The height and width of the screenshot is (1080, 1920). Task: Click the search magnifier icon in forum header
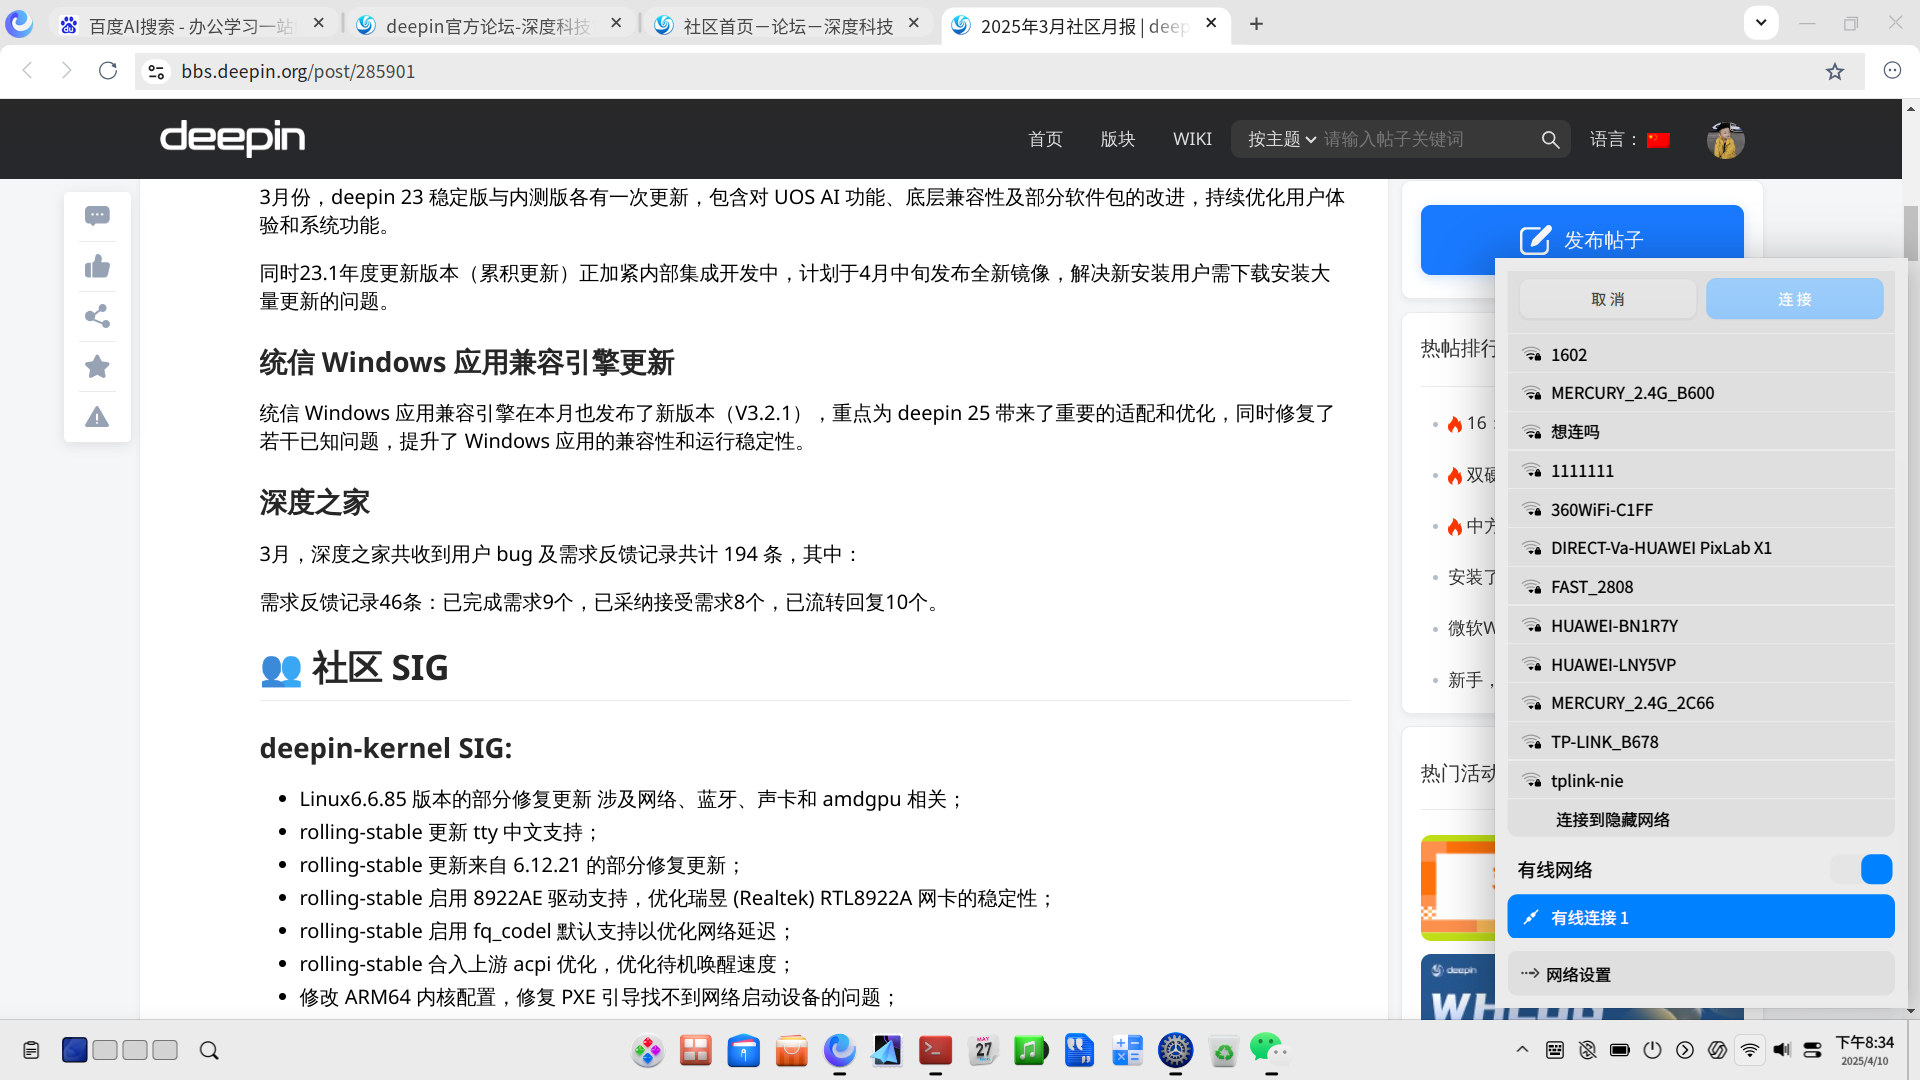pyautogui.click(x=1550, y=140)
